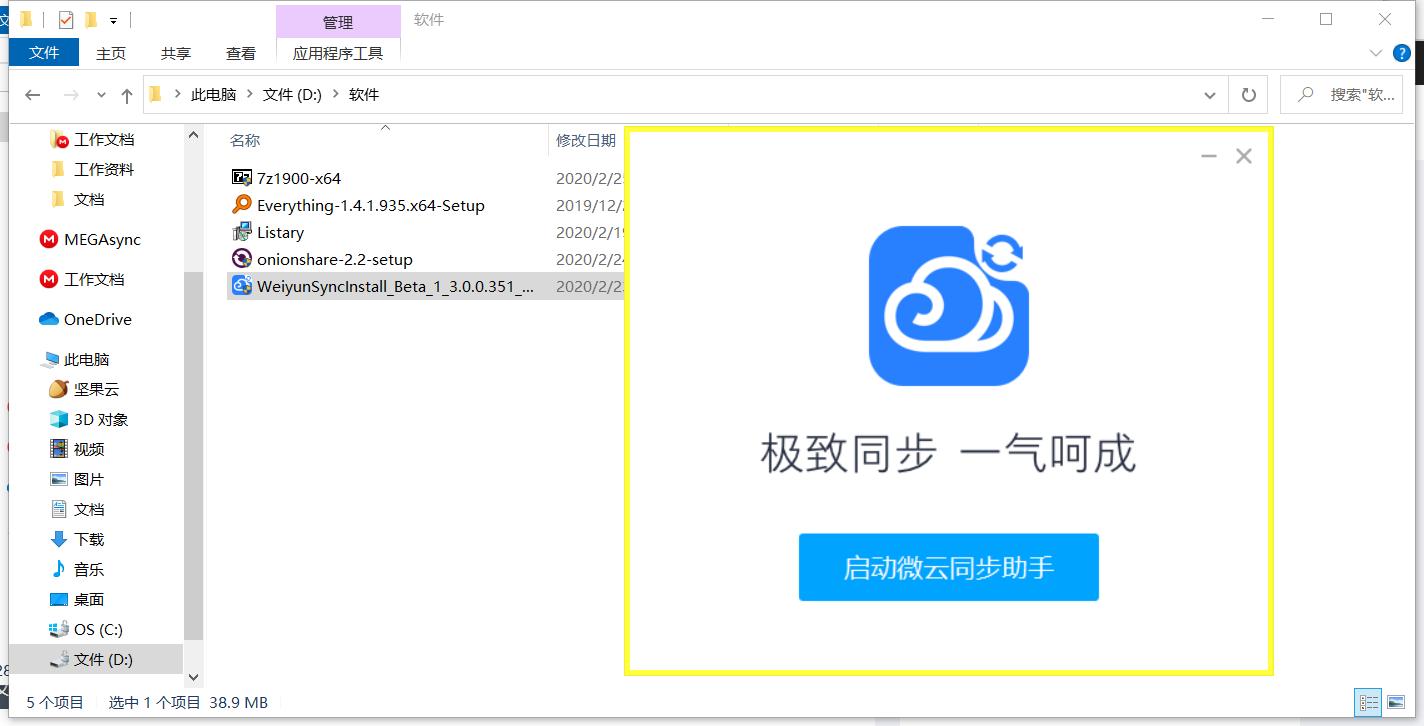Switch to details view in status bar
Image resolution: width=1424 pixels, height=726 pixels.
pos(1368,702)
